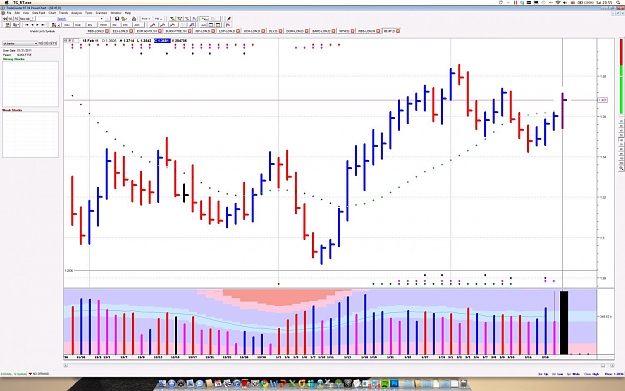The height and width of the screenshot is (391, 625).
Task: Switch to the EUR MAJOR chart tab
Action: (147, 31)
